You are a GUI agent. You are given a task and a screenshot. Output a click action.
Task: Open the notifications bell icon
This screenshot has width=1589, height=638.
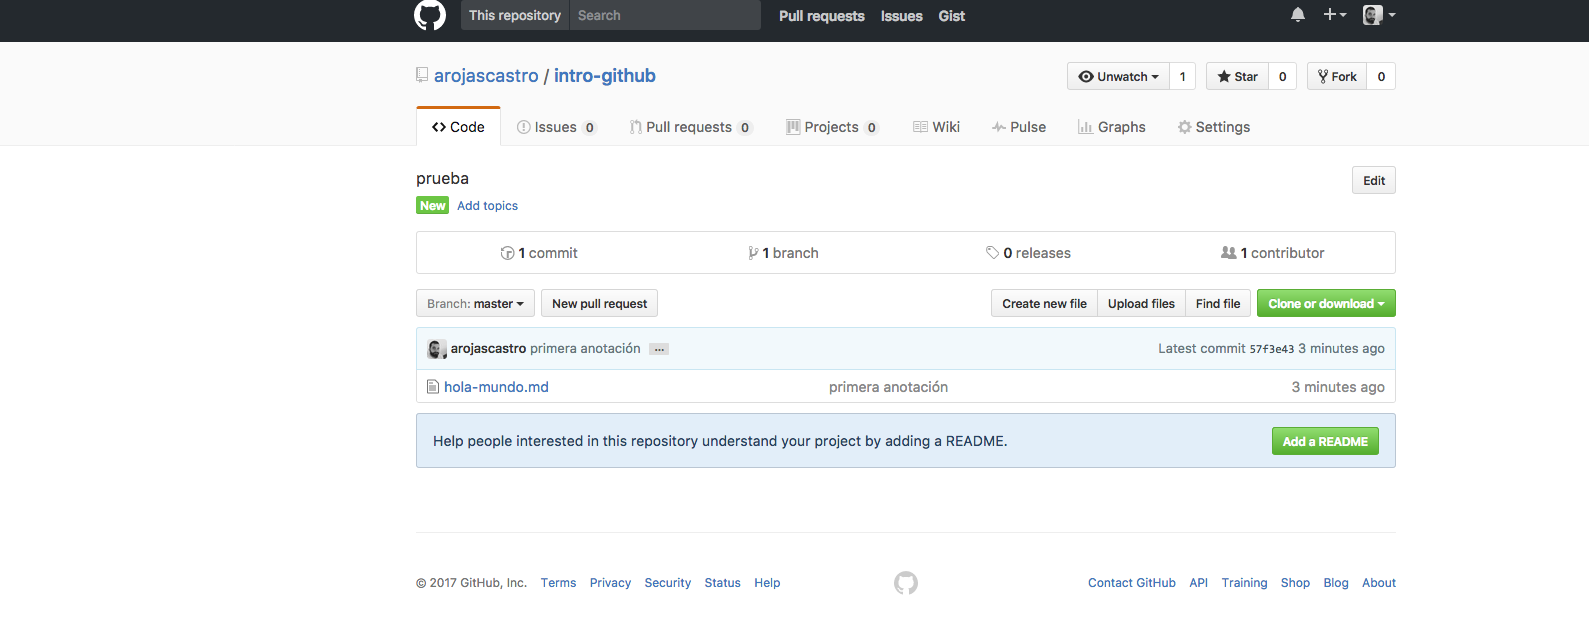1298,15
